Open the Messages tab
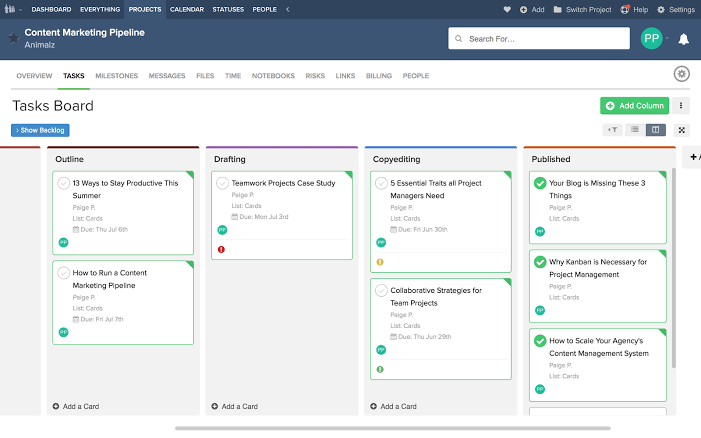701x438 pixels. pos(167,76)
